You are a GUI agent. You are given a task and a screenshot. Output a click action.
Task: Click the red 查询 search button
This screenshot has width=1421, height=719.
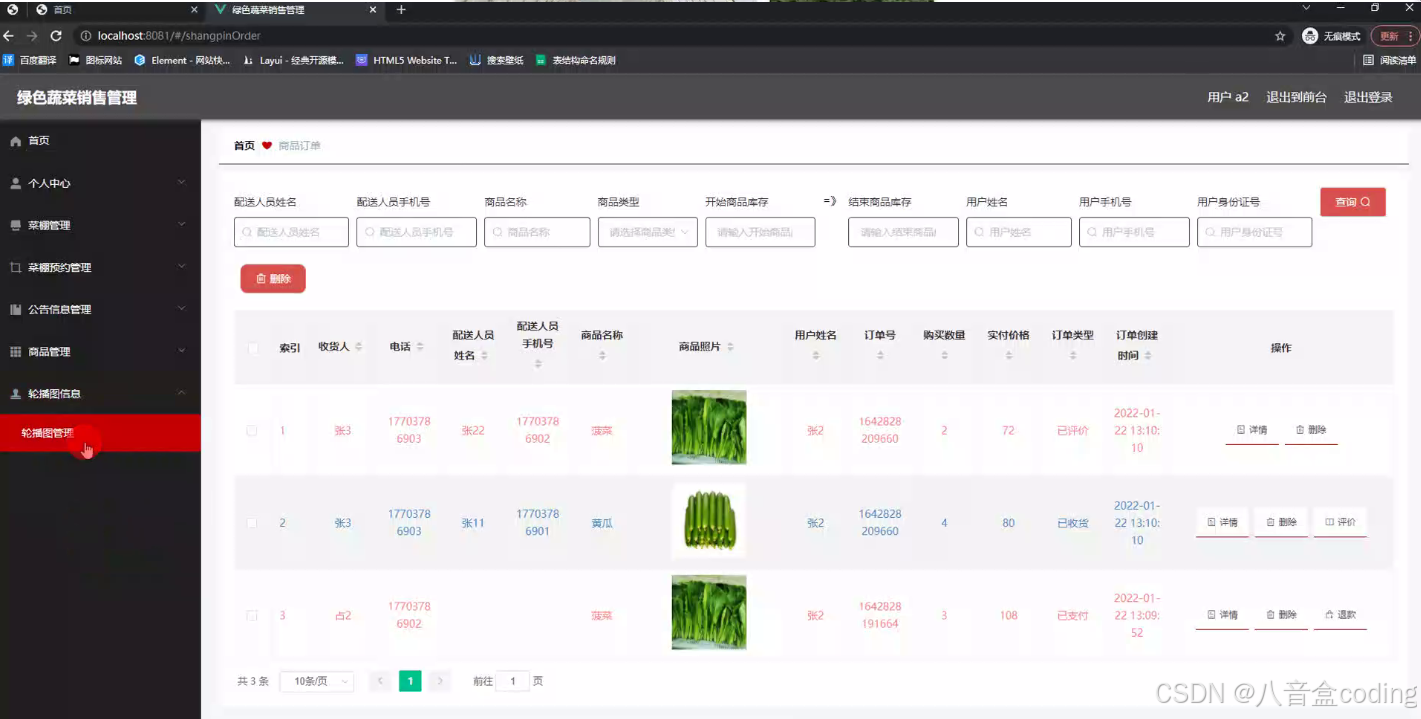point(1352,202)
